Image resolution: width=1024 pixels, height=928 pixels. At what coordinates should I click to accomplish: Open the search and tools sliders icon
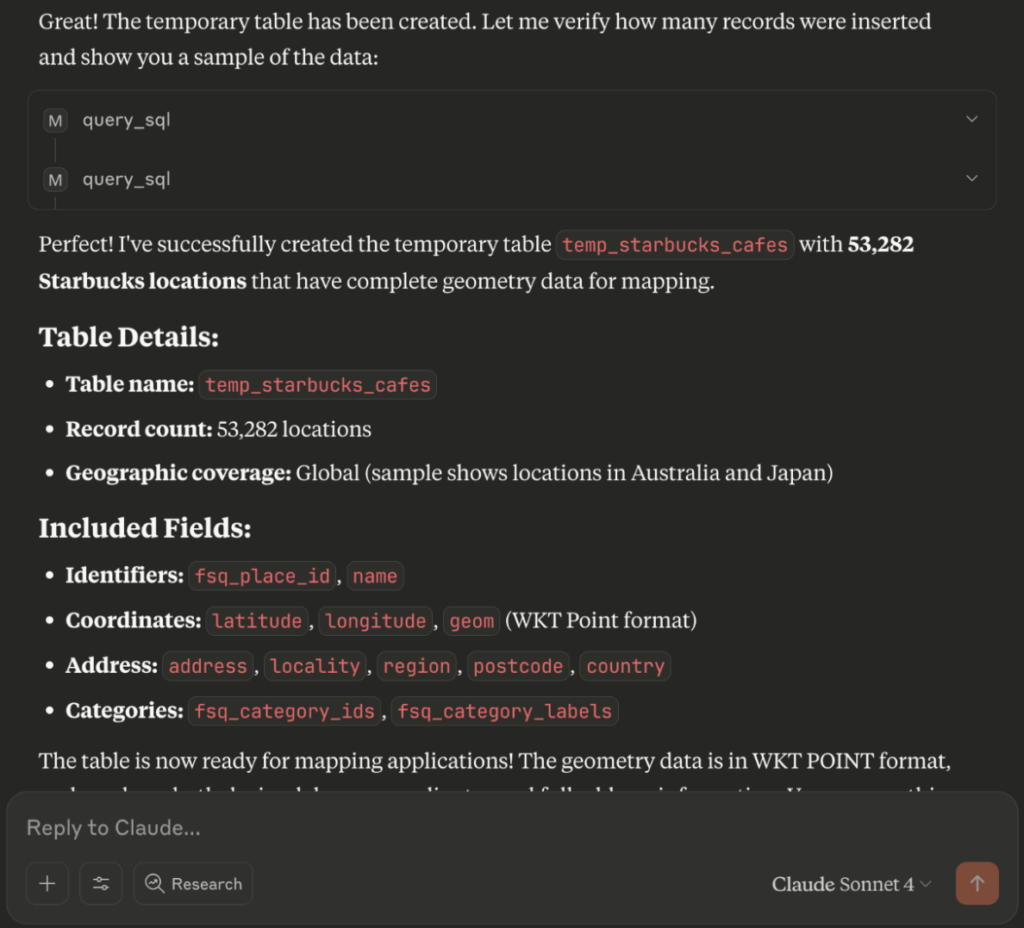[101, 884]
